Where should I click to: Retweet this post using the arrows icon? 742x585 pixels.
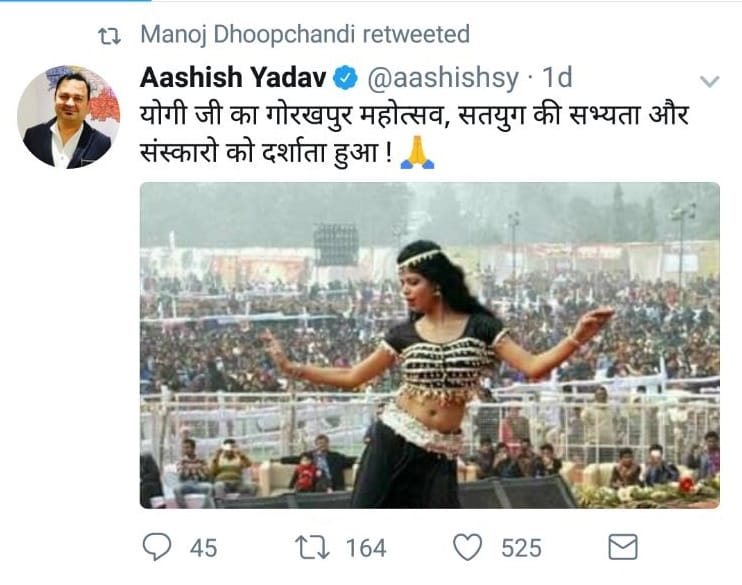pos(312,547)
